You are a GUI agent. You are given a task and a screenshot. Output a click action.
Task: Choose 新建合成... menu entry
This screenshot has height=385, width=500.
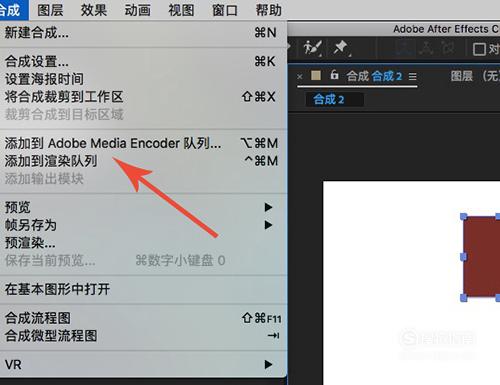[143, 33]
